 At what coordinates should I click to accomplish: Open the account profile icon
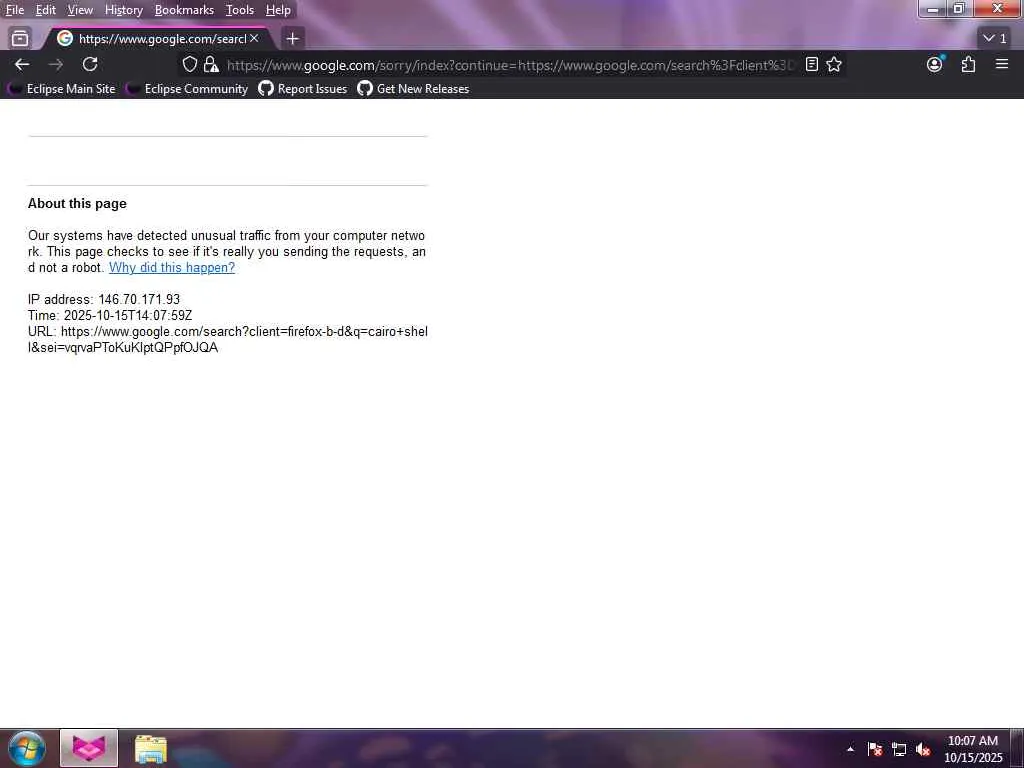(935, 64)
